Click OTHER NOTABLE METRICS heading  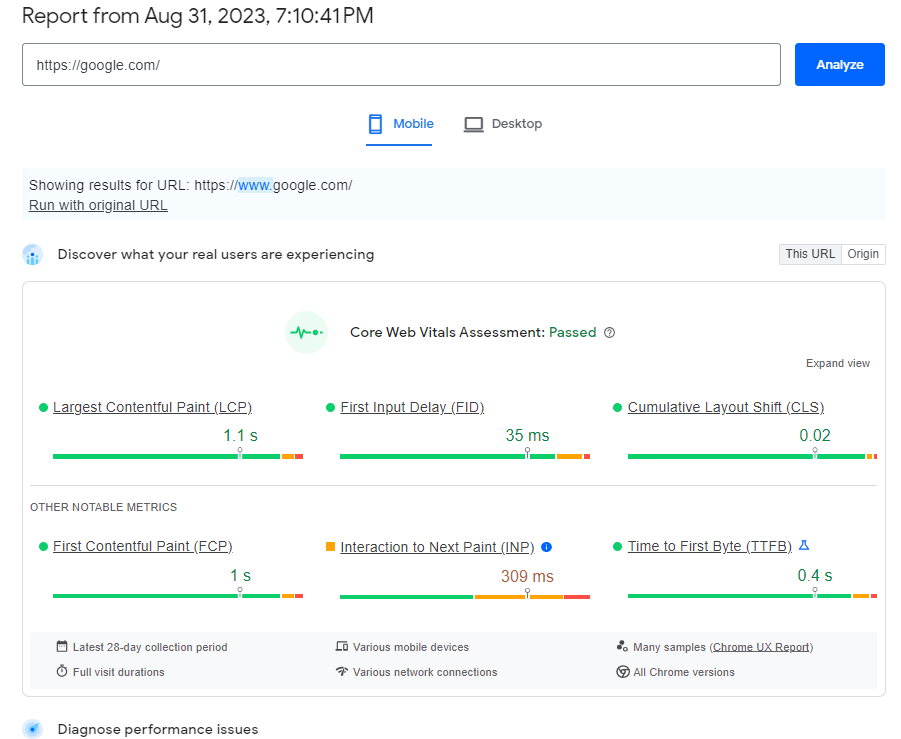[103, 507]
